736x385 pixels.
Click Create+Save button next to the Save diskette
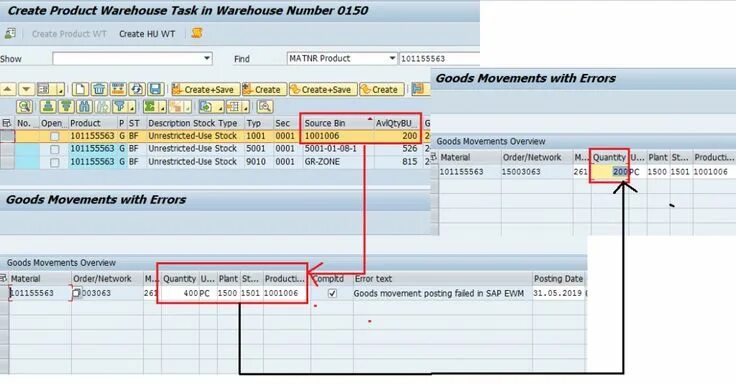tap(206, 89)
